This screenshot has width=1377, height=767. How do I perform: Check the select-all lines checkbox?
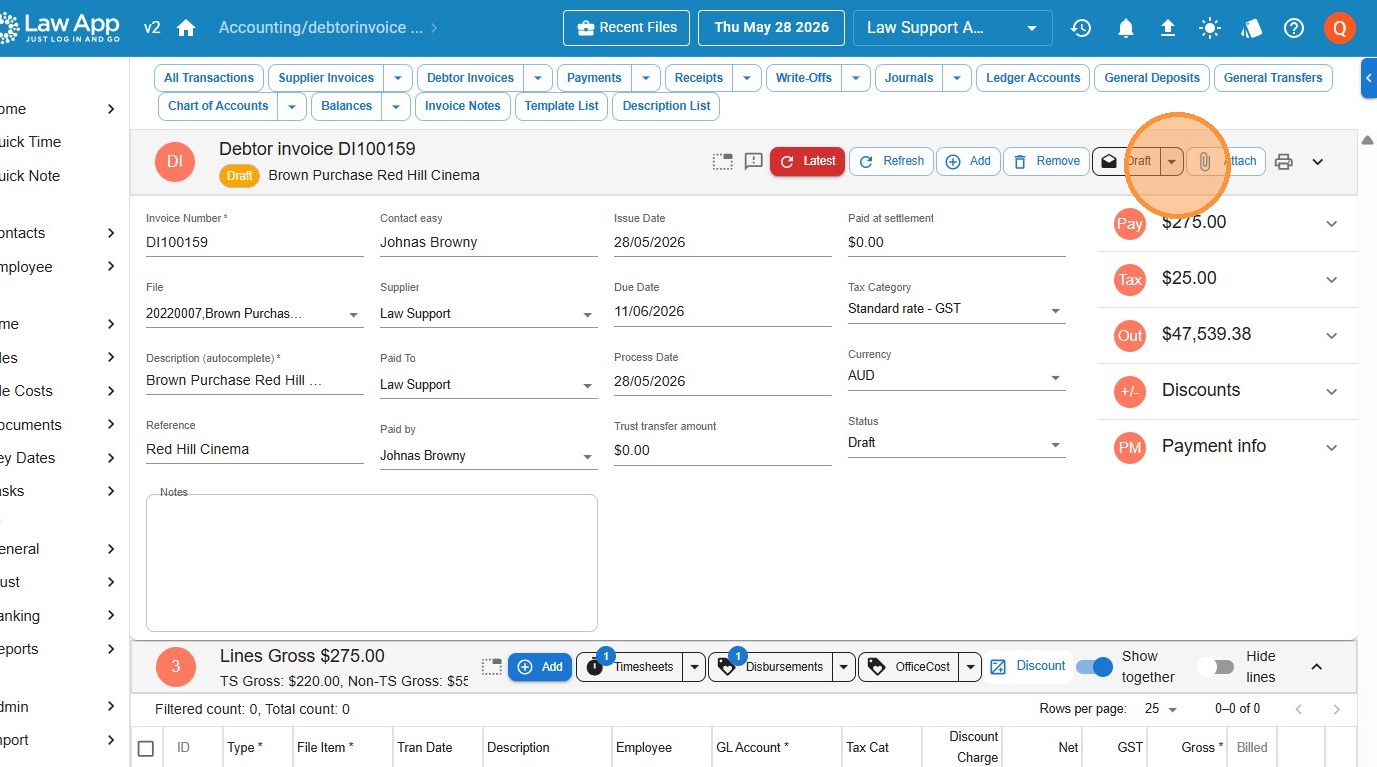[146, 748]
